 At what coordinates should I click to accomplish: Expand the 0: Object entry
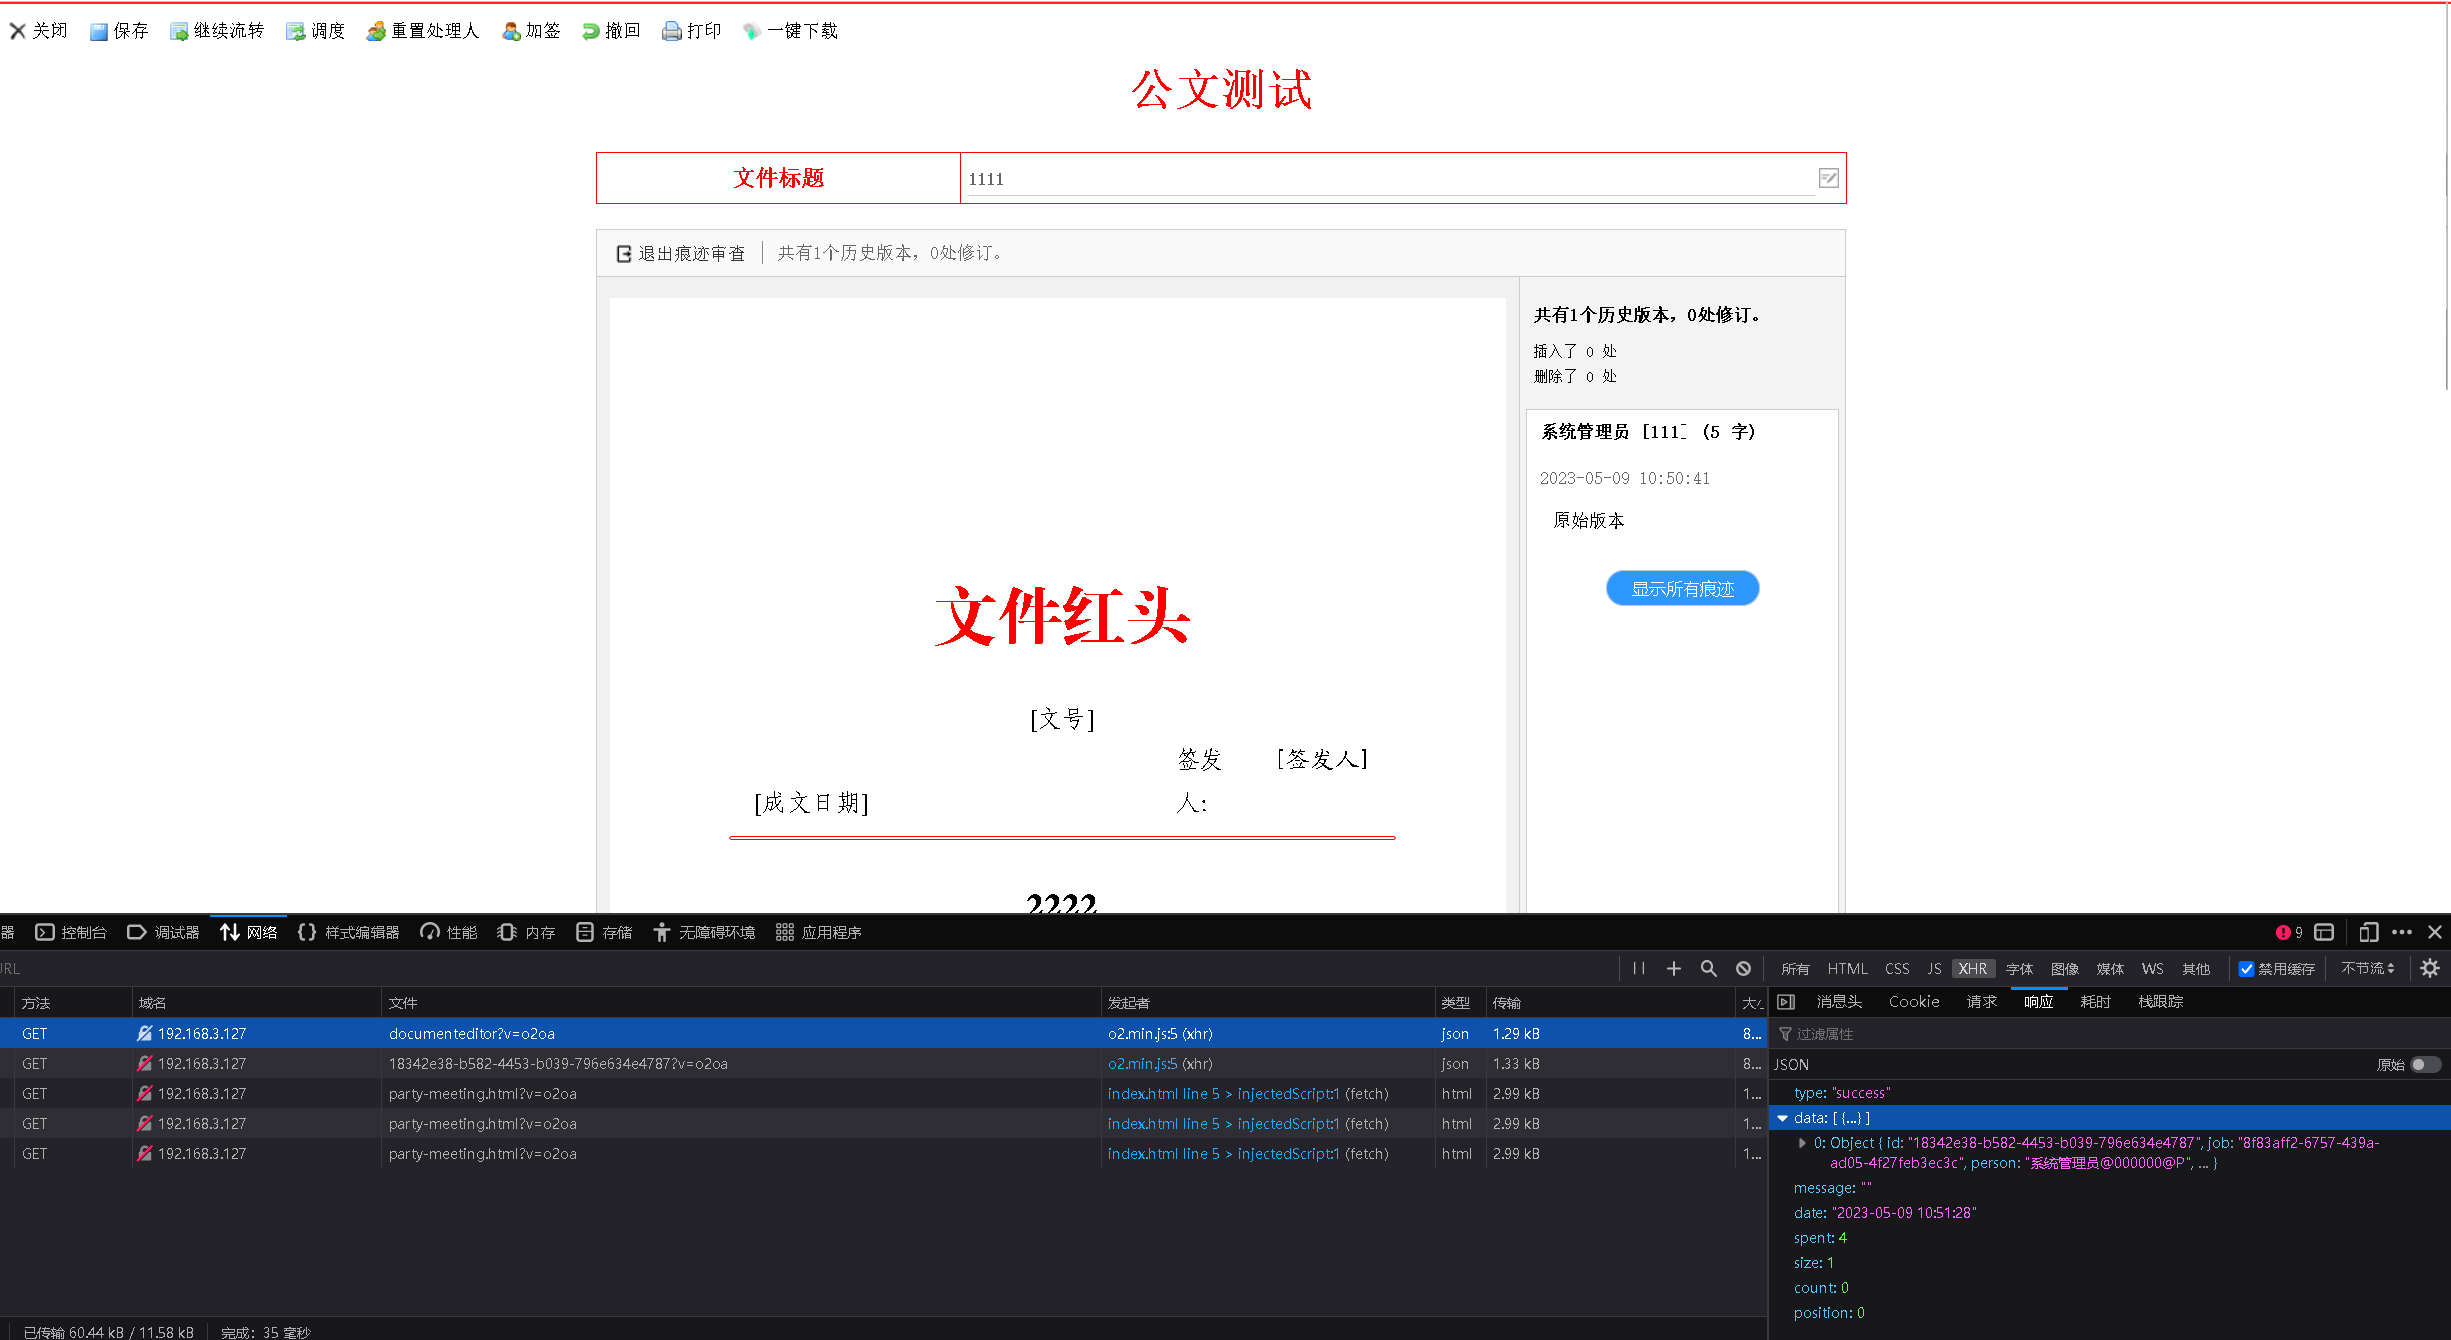[x=1802, y=1143]
